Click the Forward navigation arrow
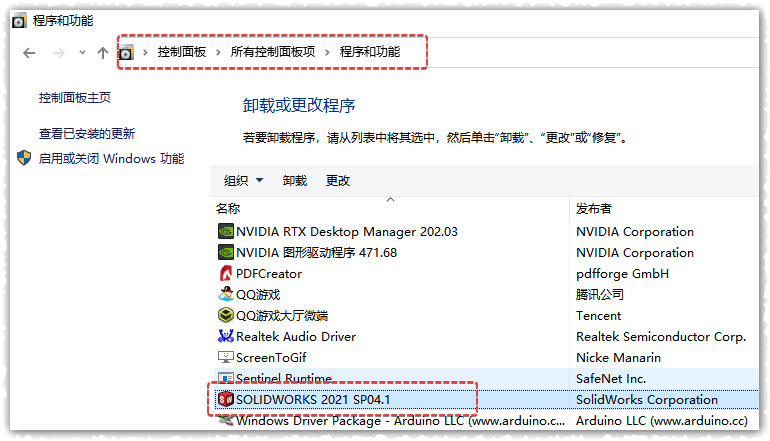This screenshot has width=770, height=441. [x=58, y=53]
